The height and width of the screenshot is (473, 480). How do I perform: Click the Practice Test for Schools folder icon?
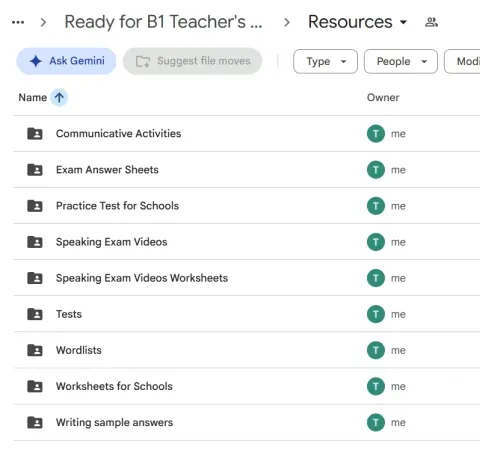point(35,206)
